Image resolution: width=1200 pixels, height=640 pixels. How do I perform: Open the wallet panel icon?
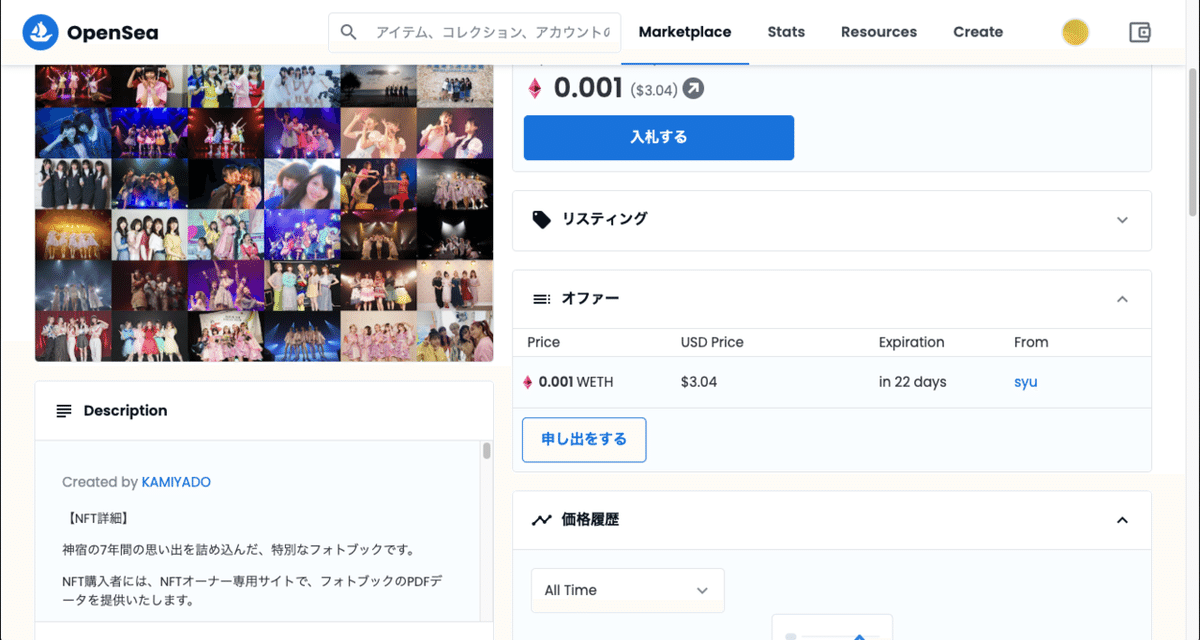1140,32
